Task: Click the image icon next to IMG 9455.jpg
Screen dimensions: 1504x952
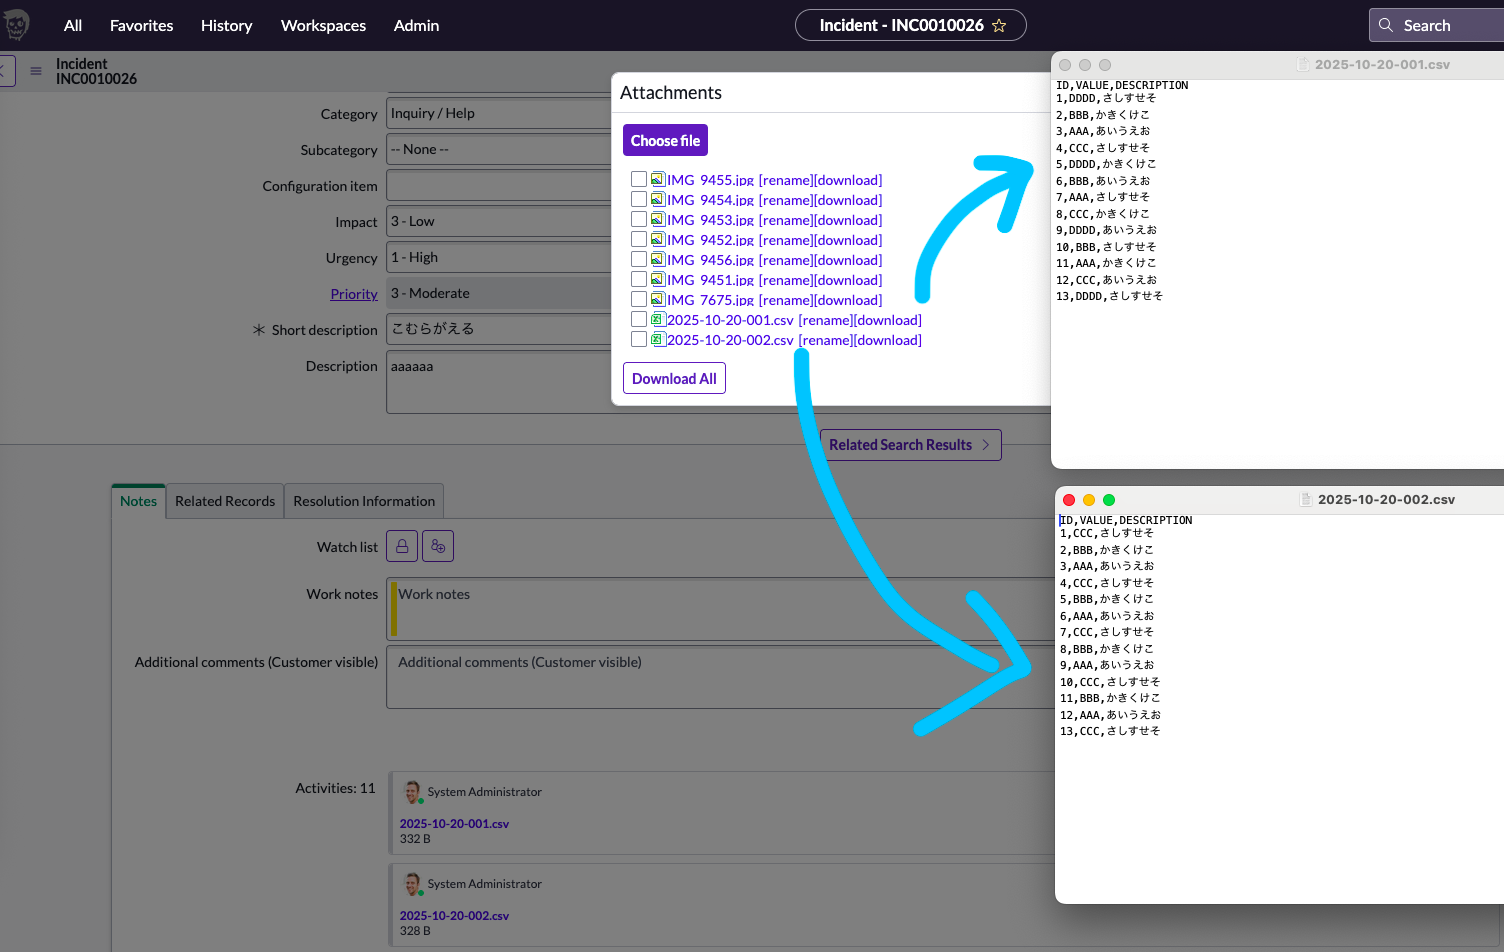Action: click(x=658, y=179)
